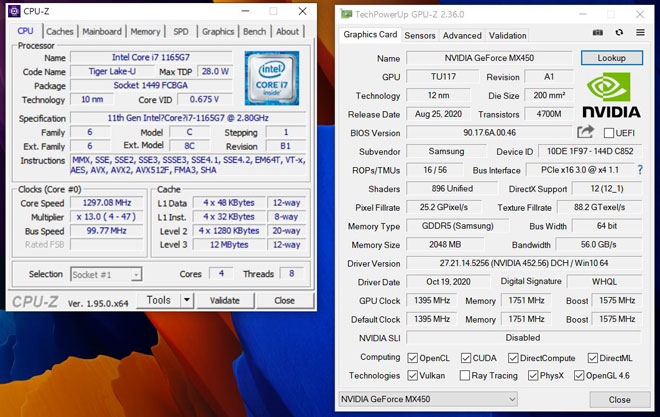Screen dimensions: 660x417
Task: Click the Core Speed value 1297.08 MHz
Action: (107, 203)
